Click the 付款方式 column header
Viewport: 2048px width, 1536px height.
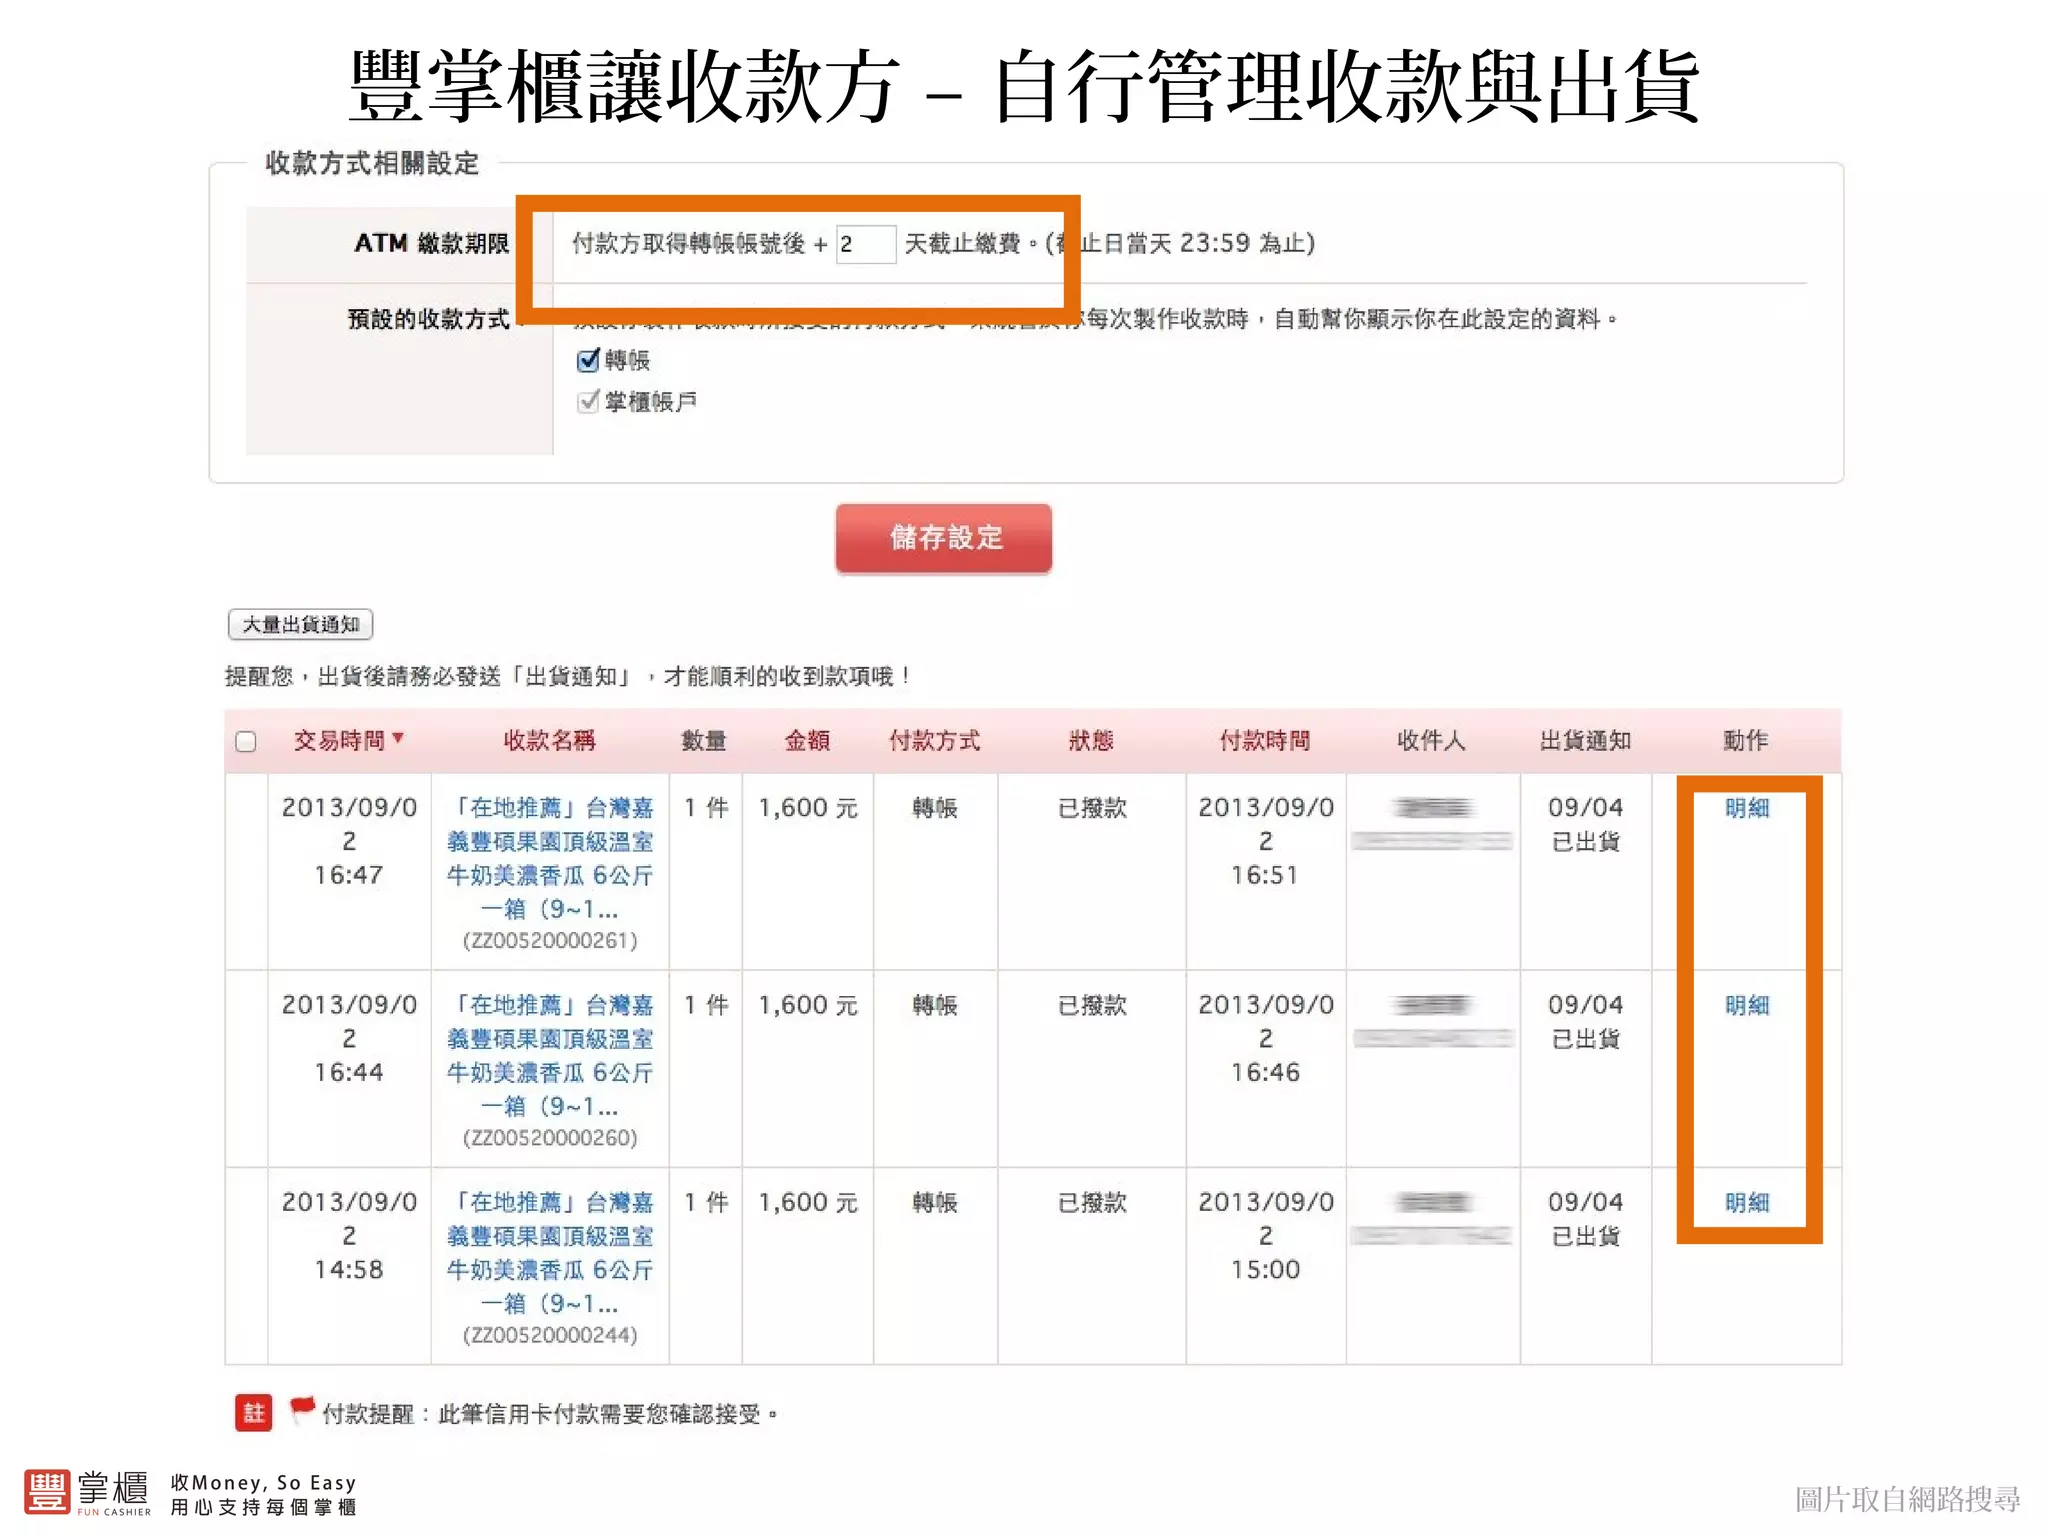point(935,741)
